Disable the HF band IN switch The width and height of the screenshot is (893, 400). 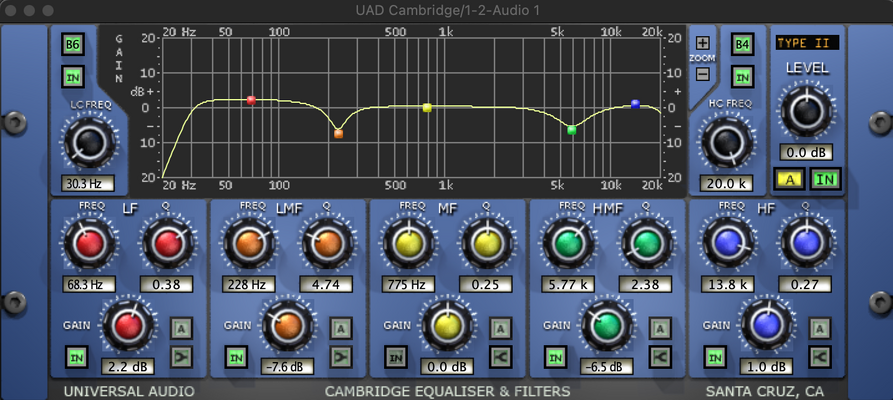click(x=713, y=357)
